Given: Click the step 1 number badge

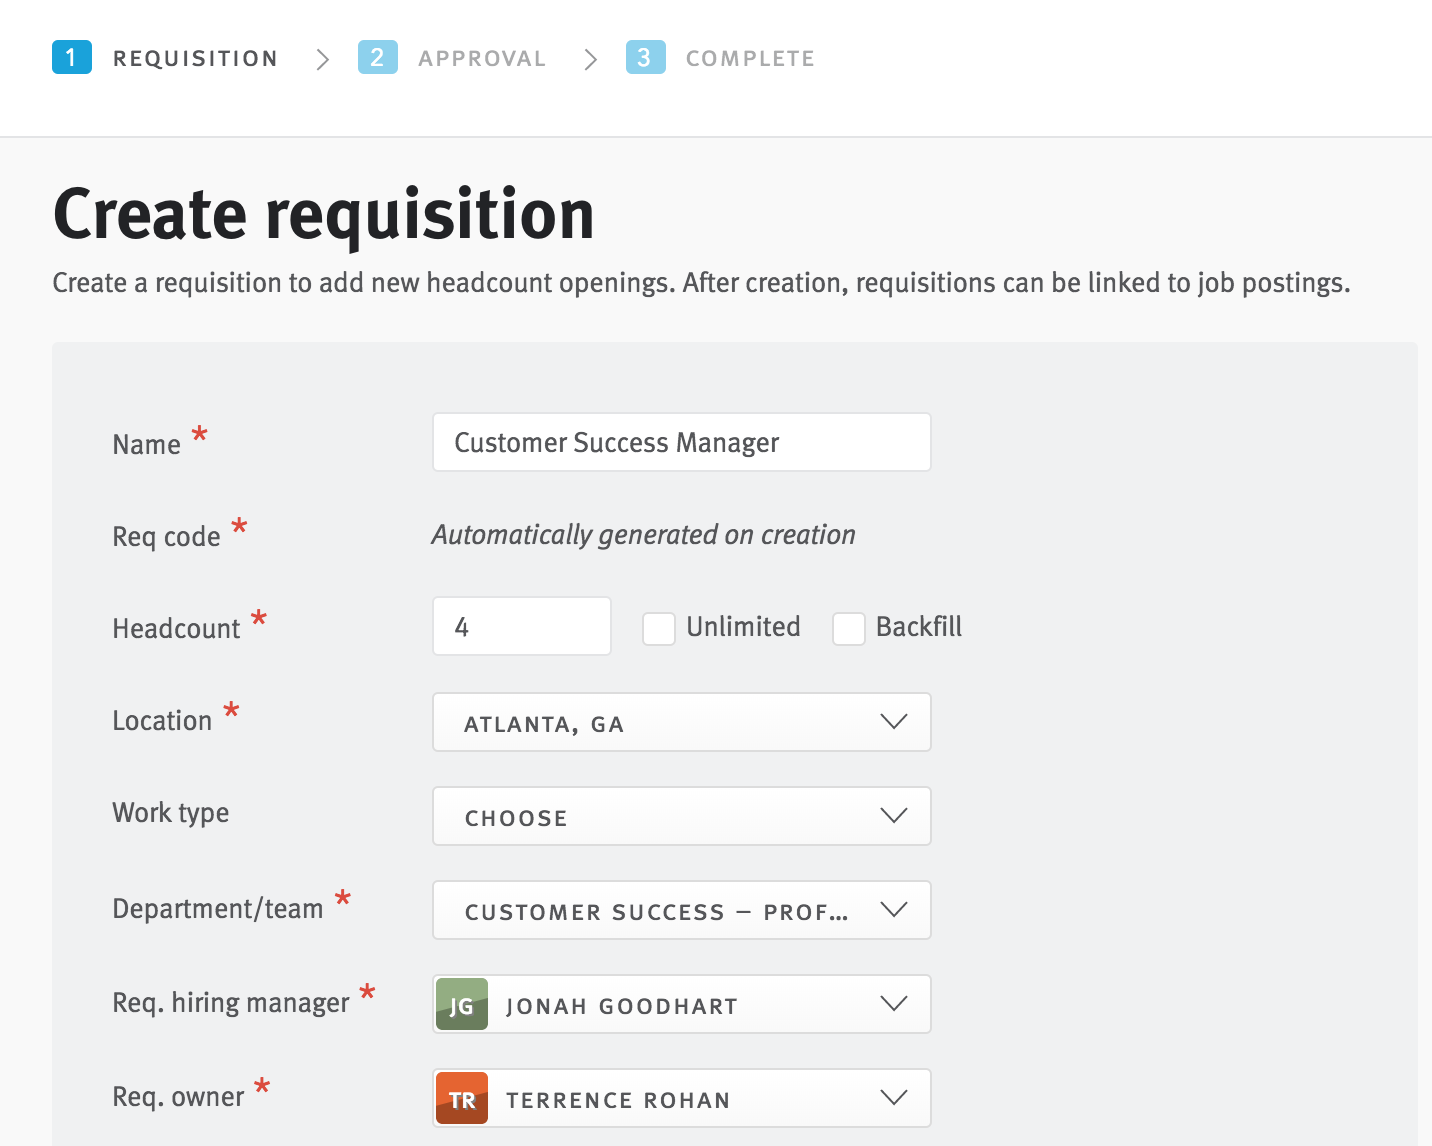Looking at the screenshot, I should click(72, 58).
